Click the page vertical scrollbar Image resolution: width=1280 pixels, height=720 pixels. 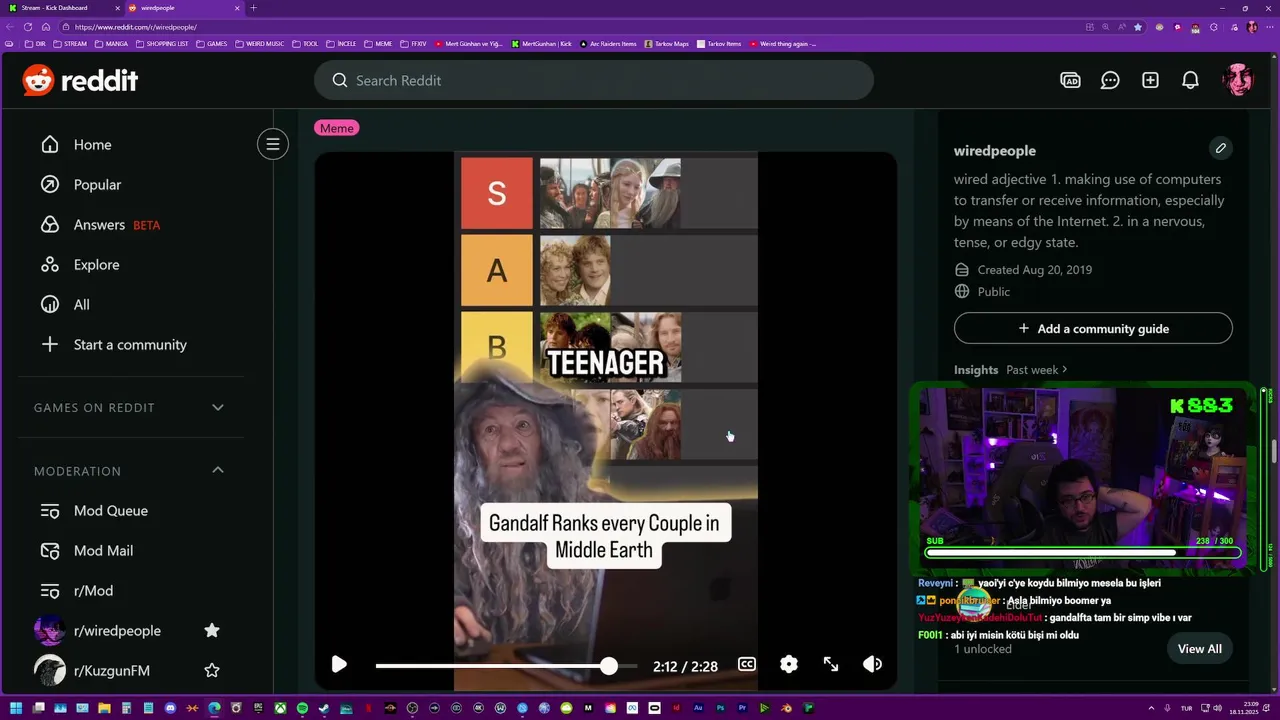(1274, 450)
